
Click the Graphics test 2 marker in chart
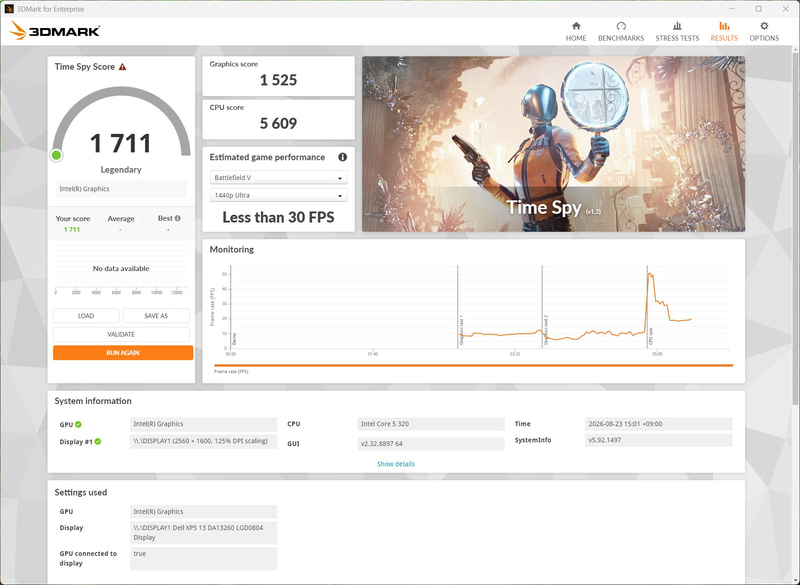pyautogui.click(x=545, y=330)
